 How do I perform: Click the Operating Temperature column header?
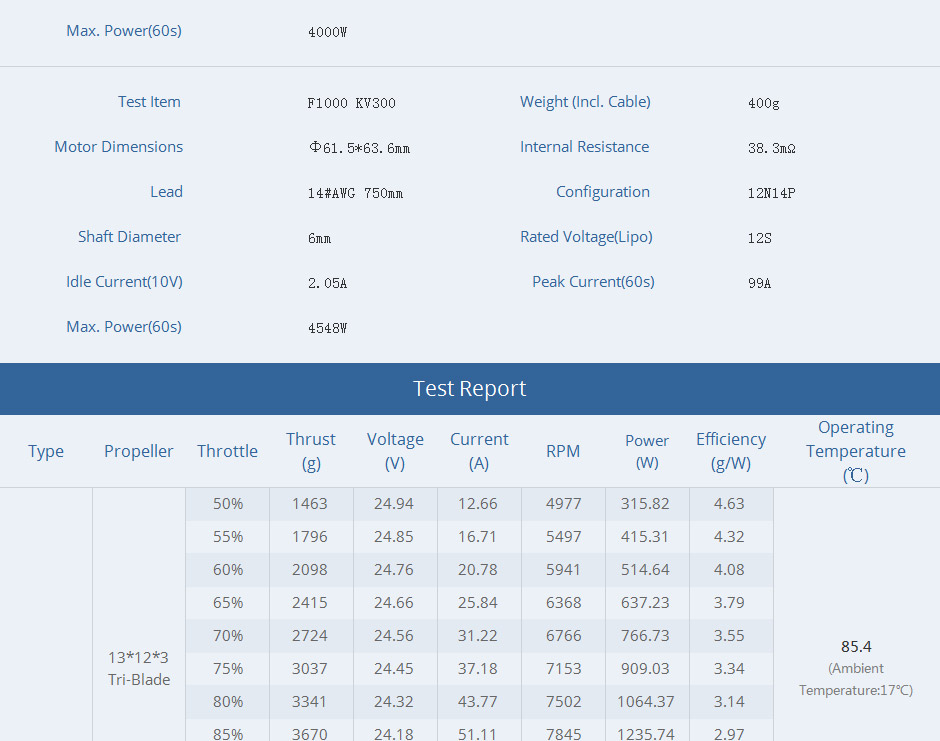[x=855, y=451]
